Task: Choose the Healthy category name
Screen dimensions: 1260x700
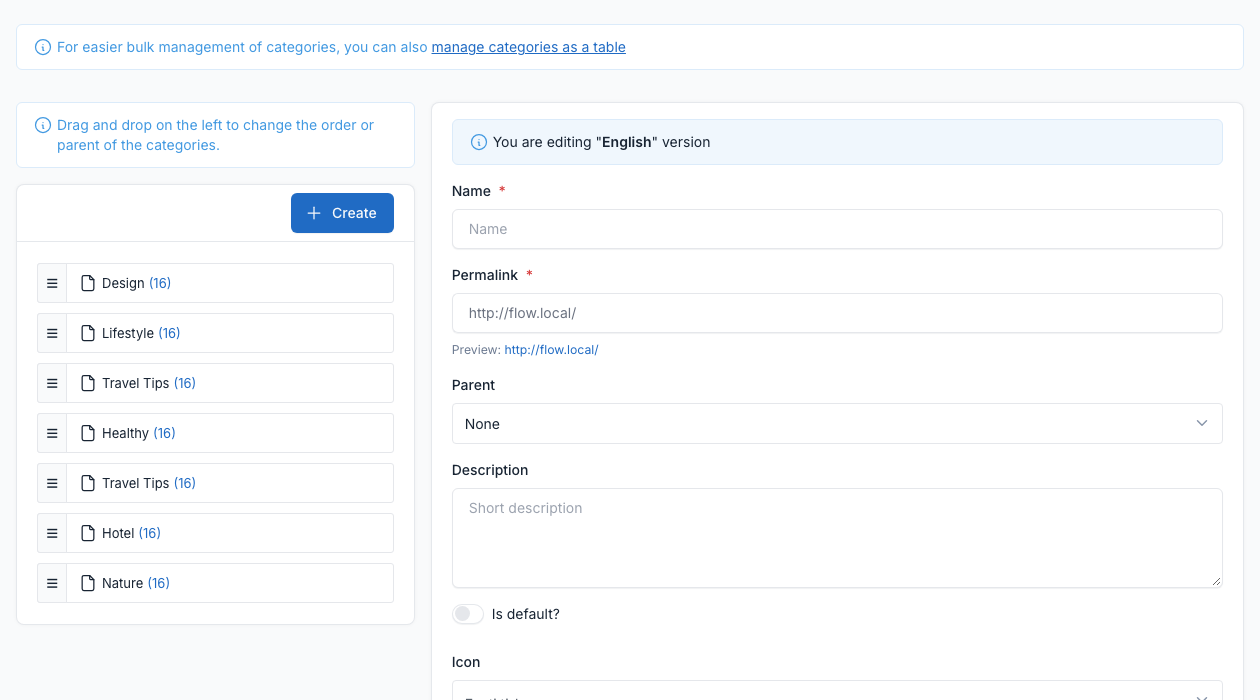Action: coord(125,433)
